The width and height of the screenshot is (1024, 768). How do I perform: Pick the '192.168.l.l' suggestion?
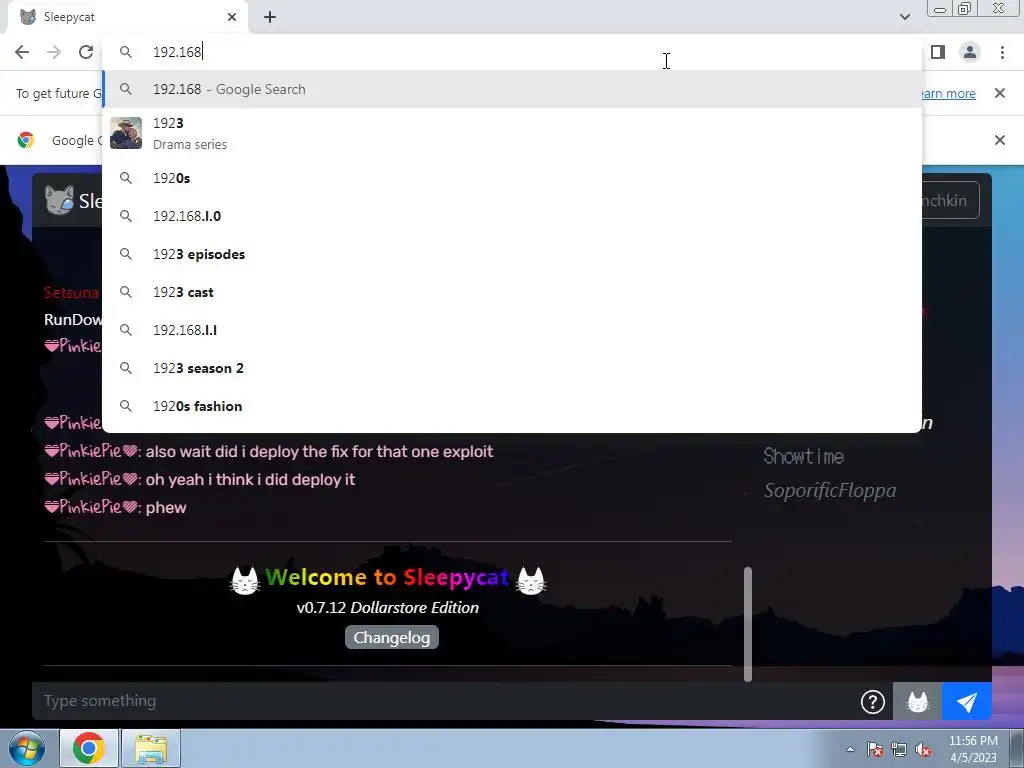click(512, 330)
